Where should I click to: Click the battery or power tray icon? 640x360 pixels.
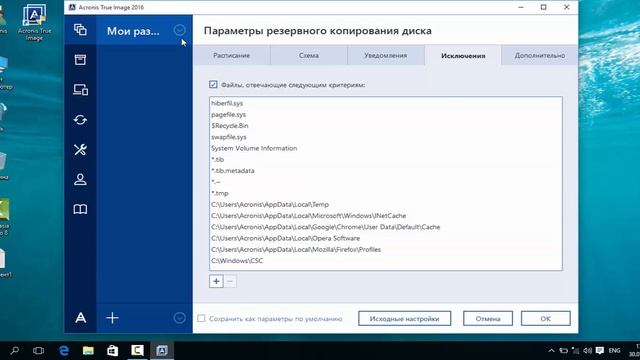pyautogui.click(x=564, y=351)
